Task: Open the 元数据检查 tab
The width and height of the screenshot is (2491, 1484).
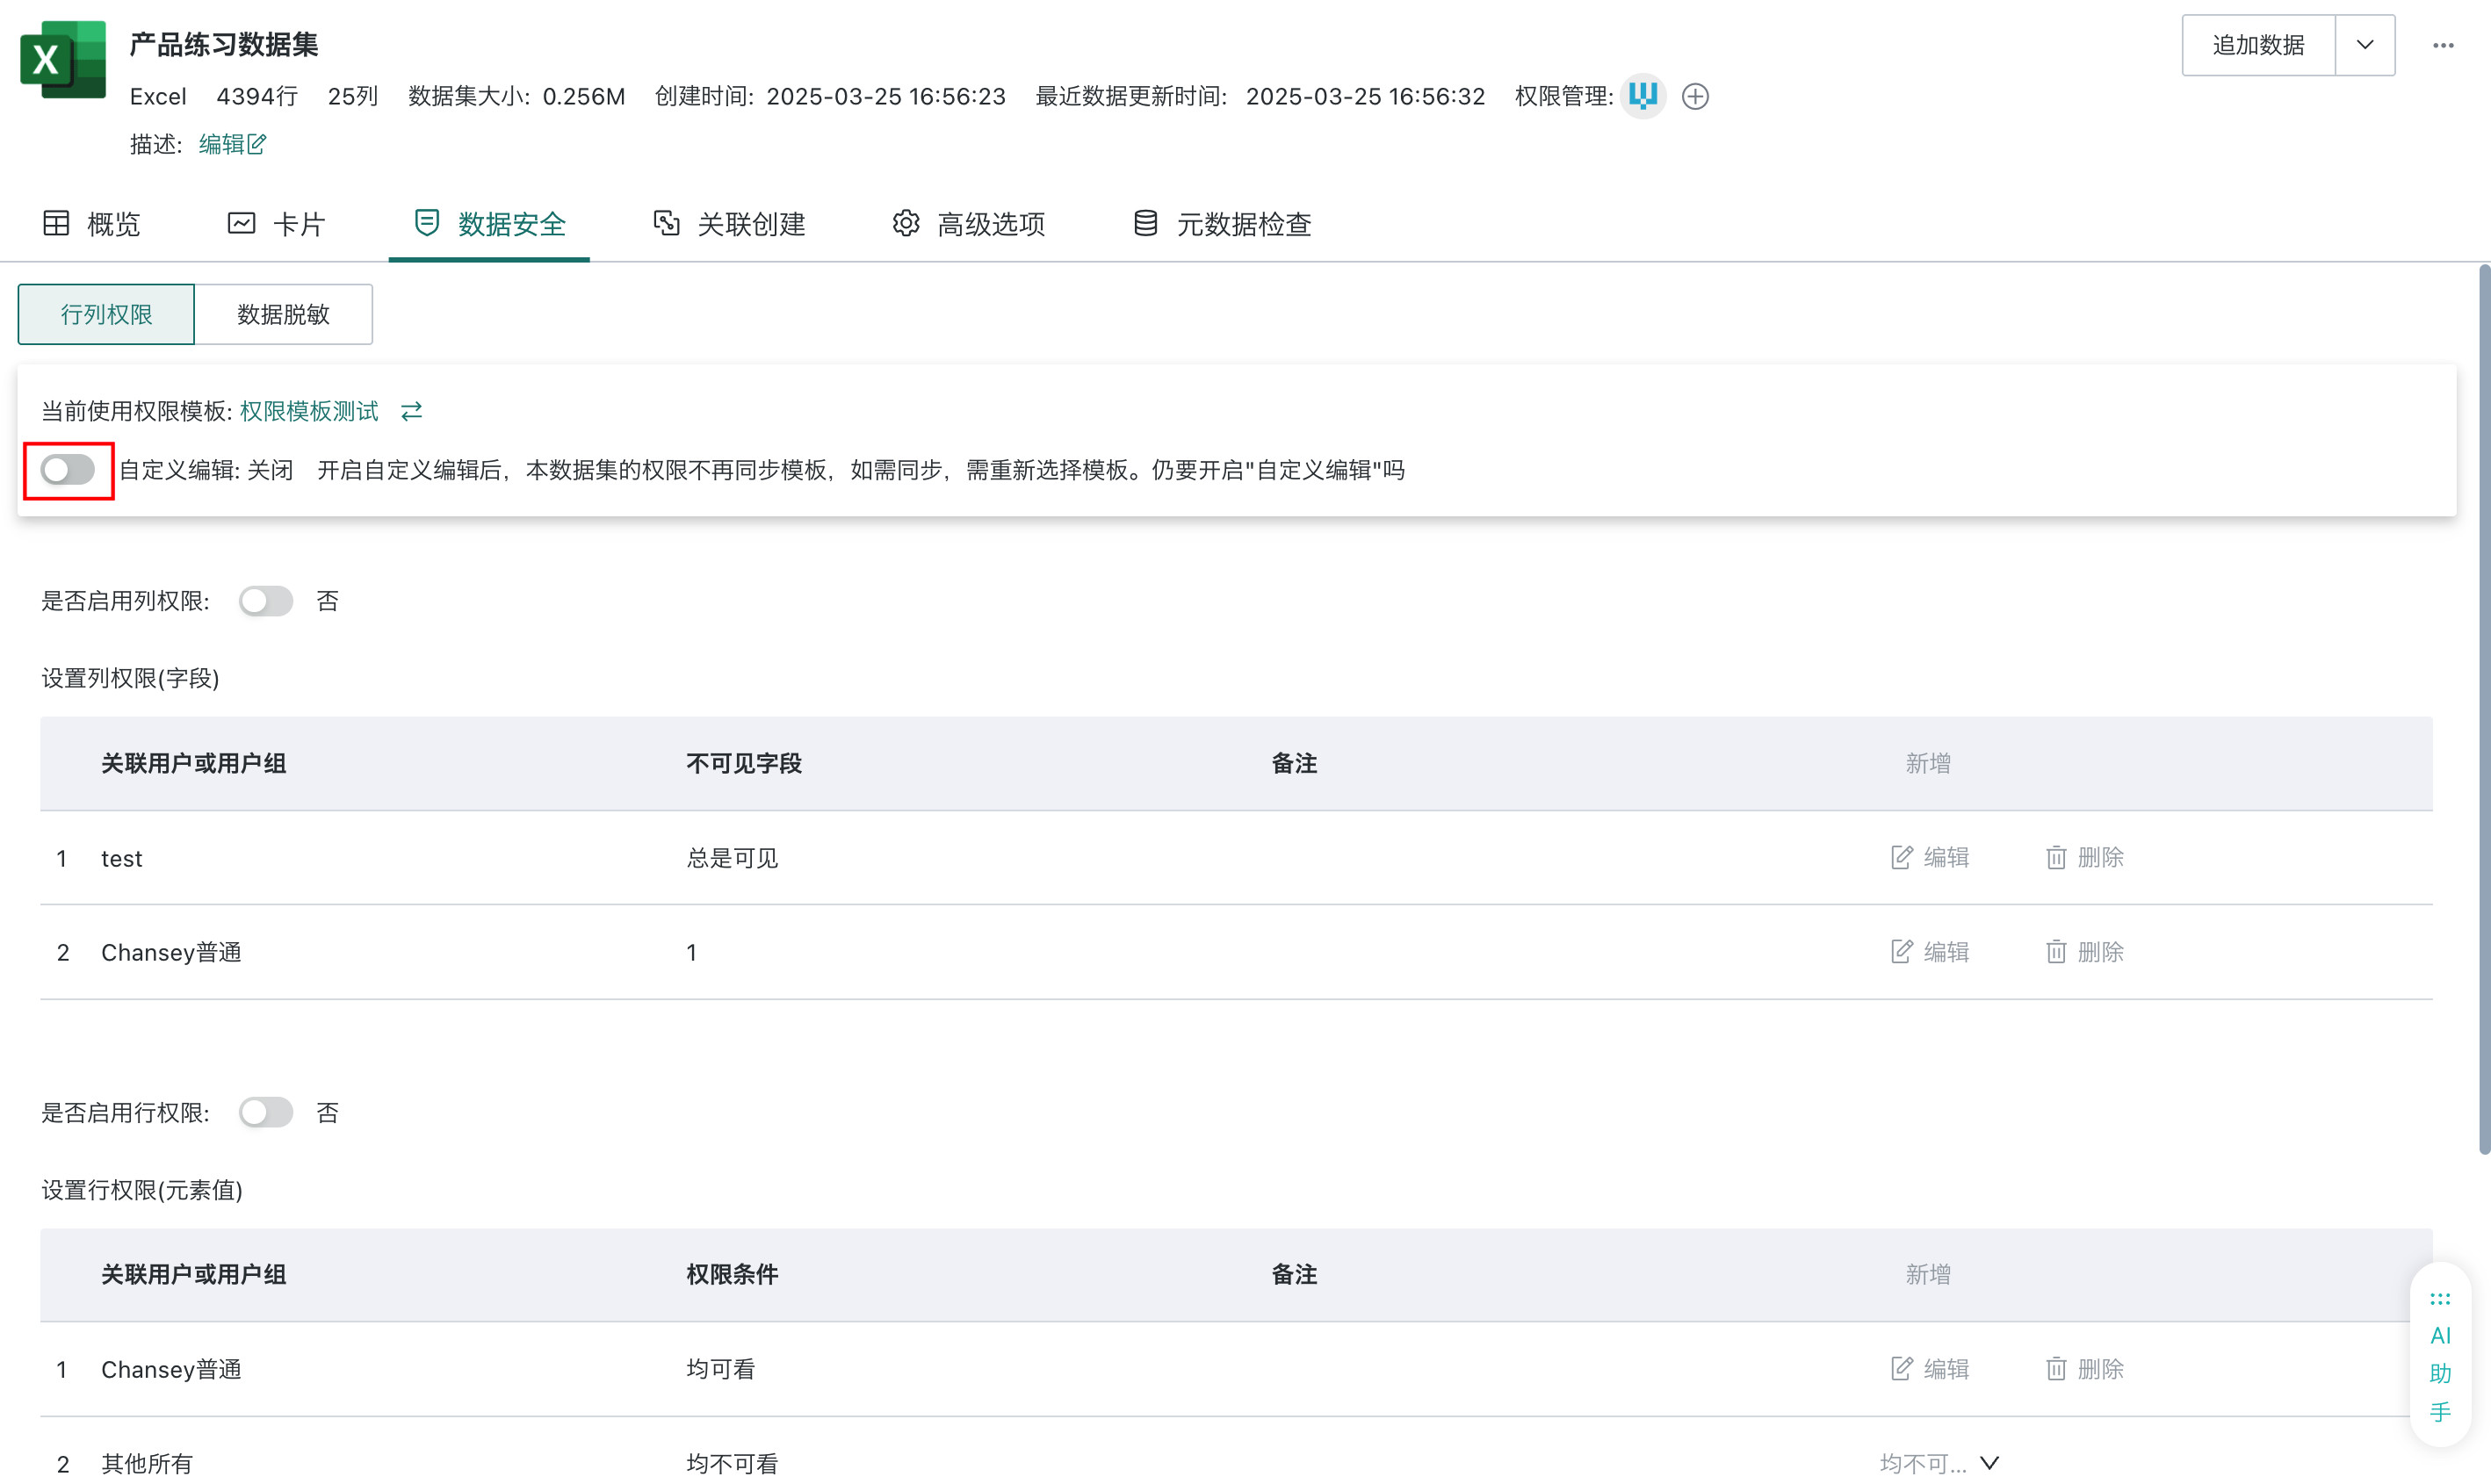Action: [x=1222, y=224]
